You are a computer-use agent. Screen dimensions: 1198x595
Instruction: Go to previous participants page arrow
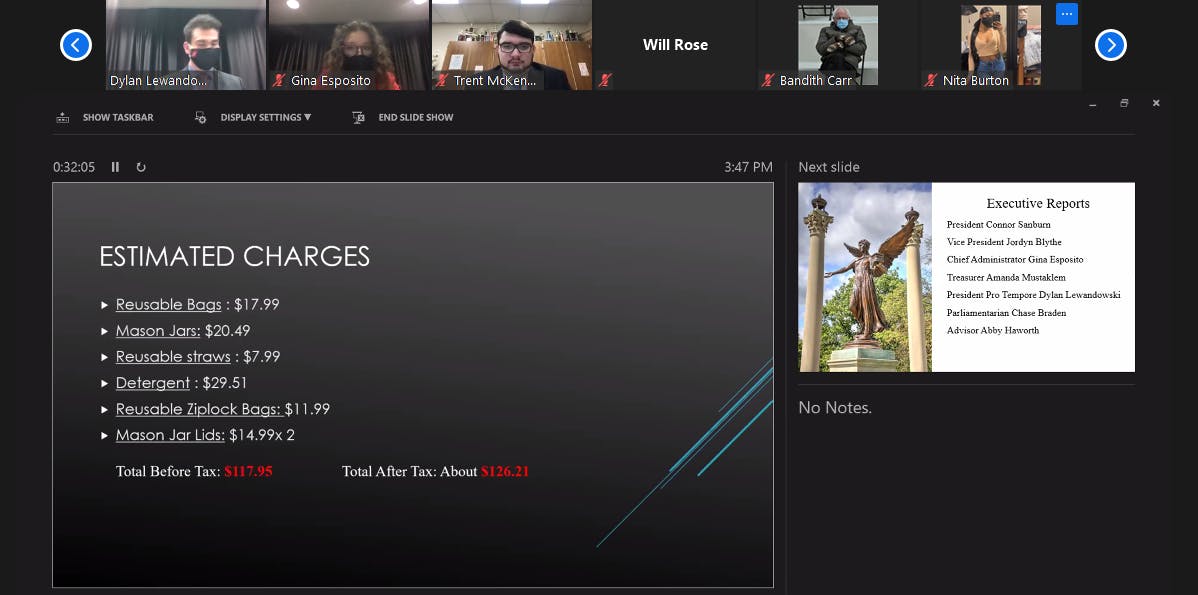(x=76, y=45)
